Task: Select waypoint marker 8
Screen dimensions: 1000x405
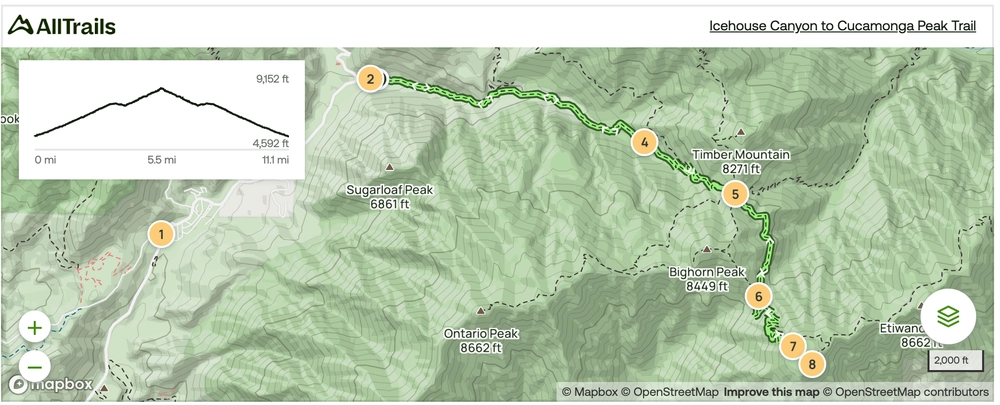Action: pyautogui.click(x=812, y=365)
